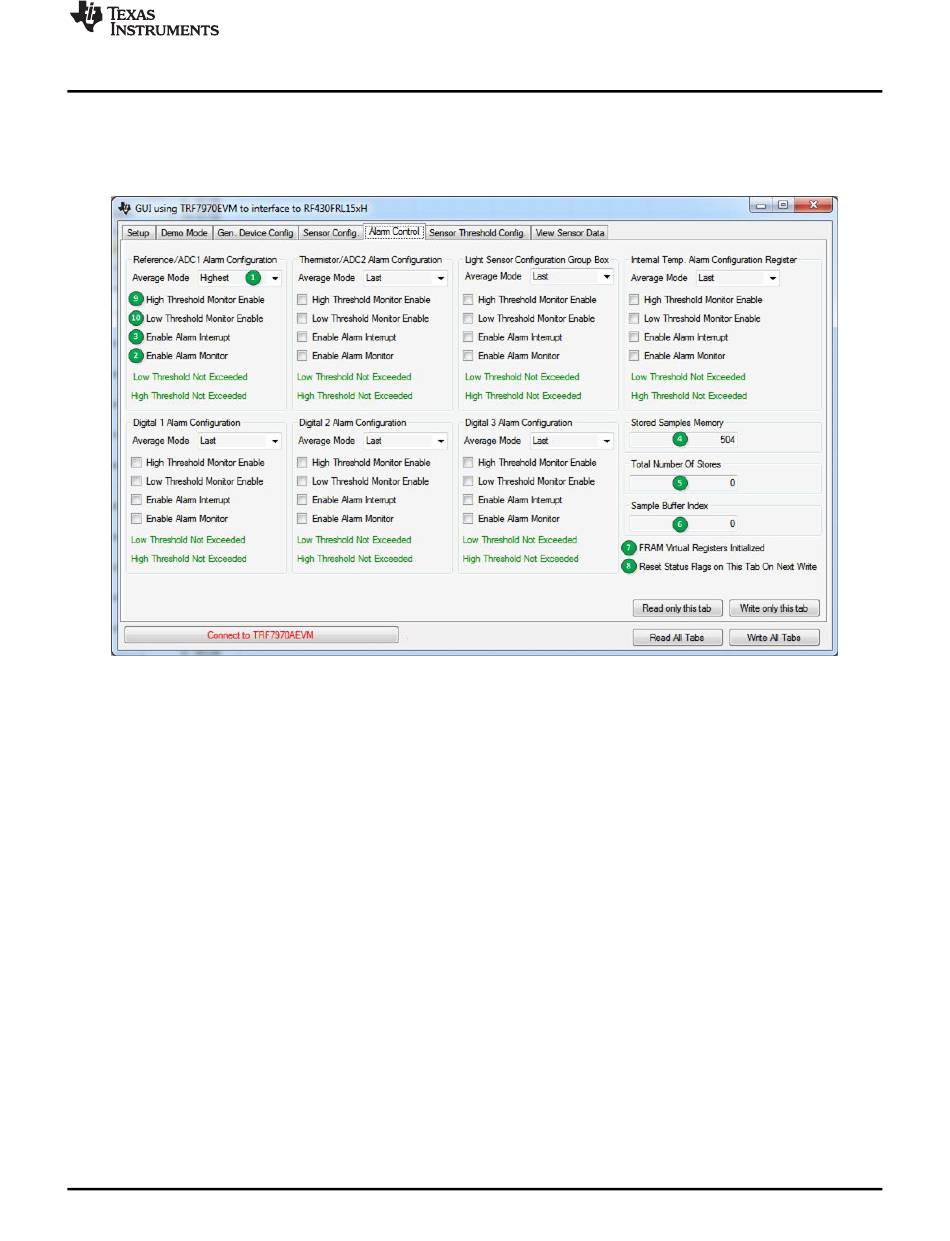The image size is (950, 1241).
Task: Enable Digital 3 High Threshold Monitor
Action: 469,463
